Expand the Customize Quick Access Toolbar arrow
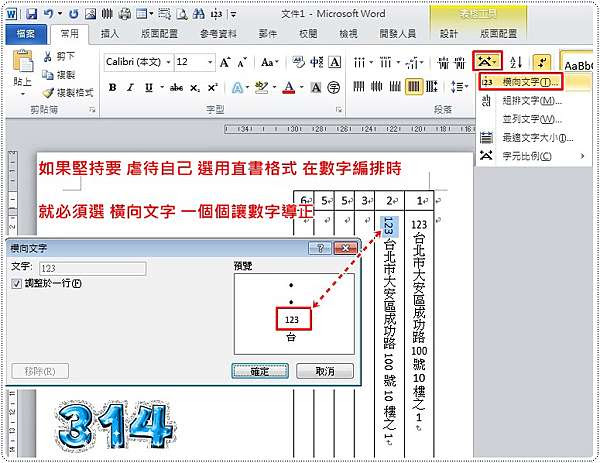This screenshot has height=463, width=600. pos(233,15)
